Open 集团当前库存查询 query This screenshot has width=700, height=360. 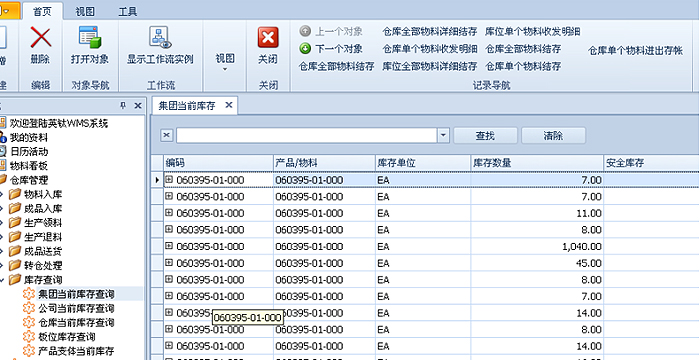click(x=76, y=294)
